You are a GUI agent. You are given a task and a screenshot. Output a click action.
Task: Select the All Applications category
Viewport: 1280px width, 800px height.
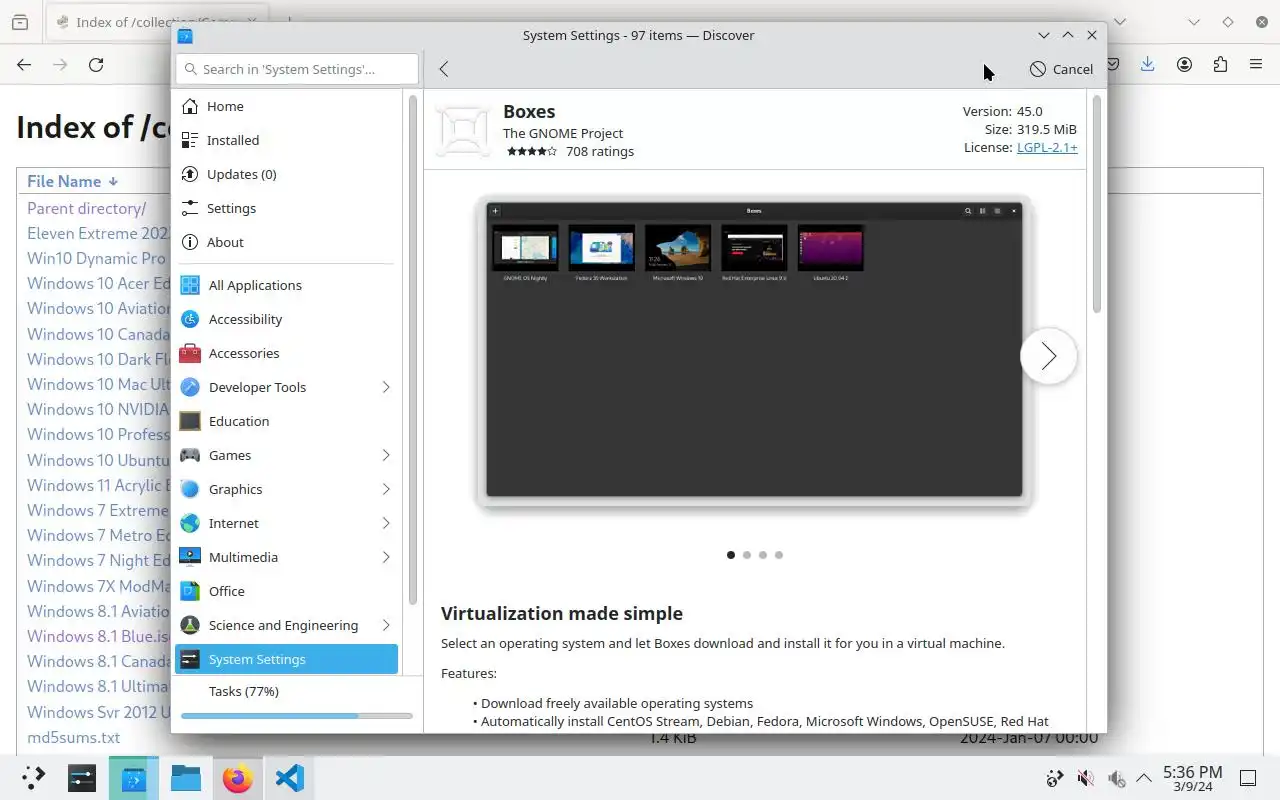287,285
